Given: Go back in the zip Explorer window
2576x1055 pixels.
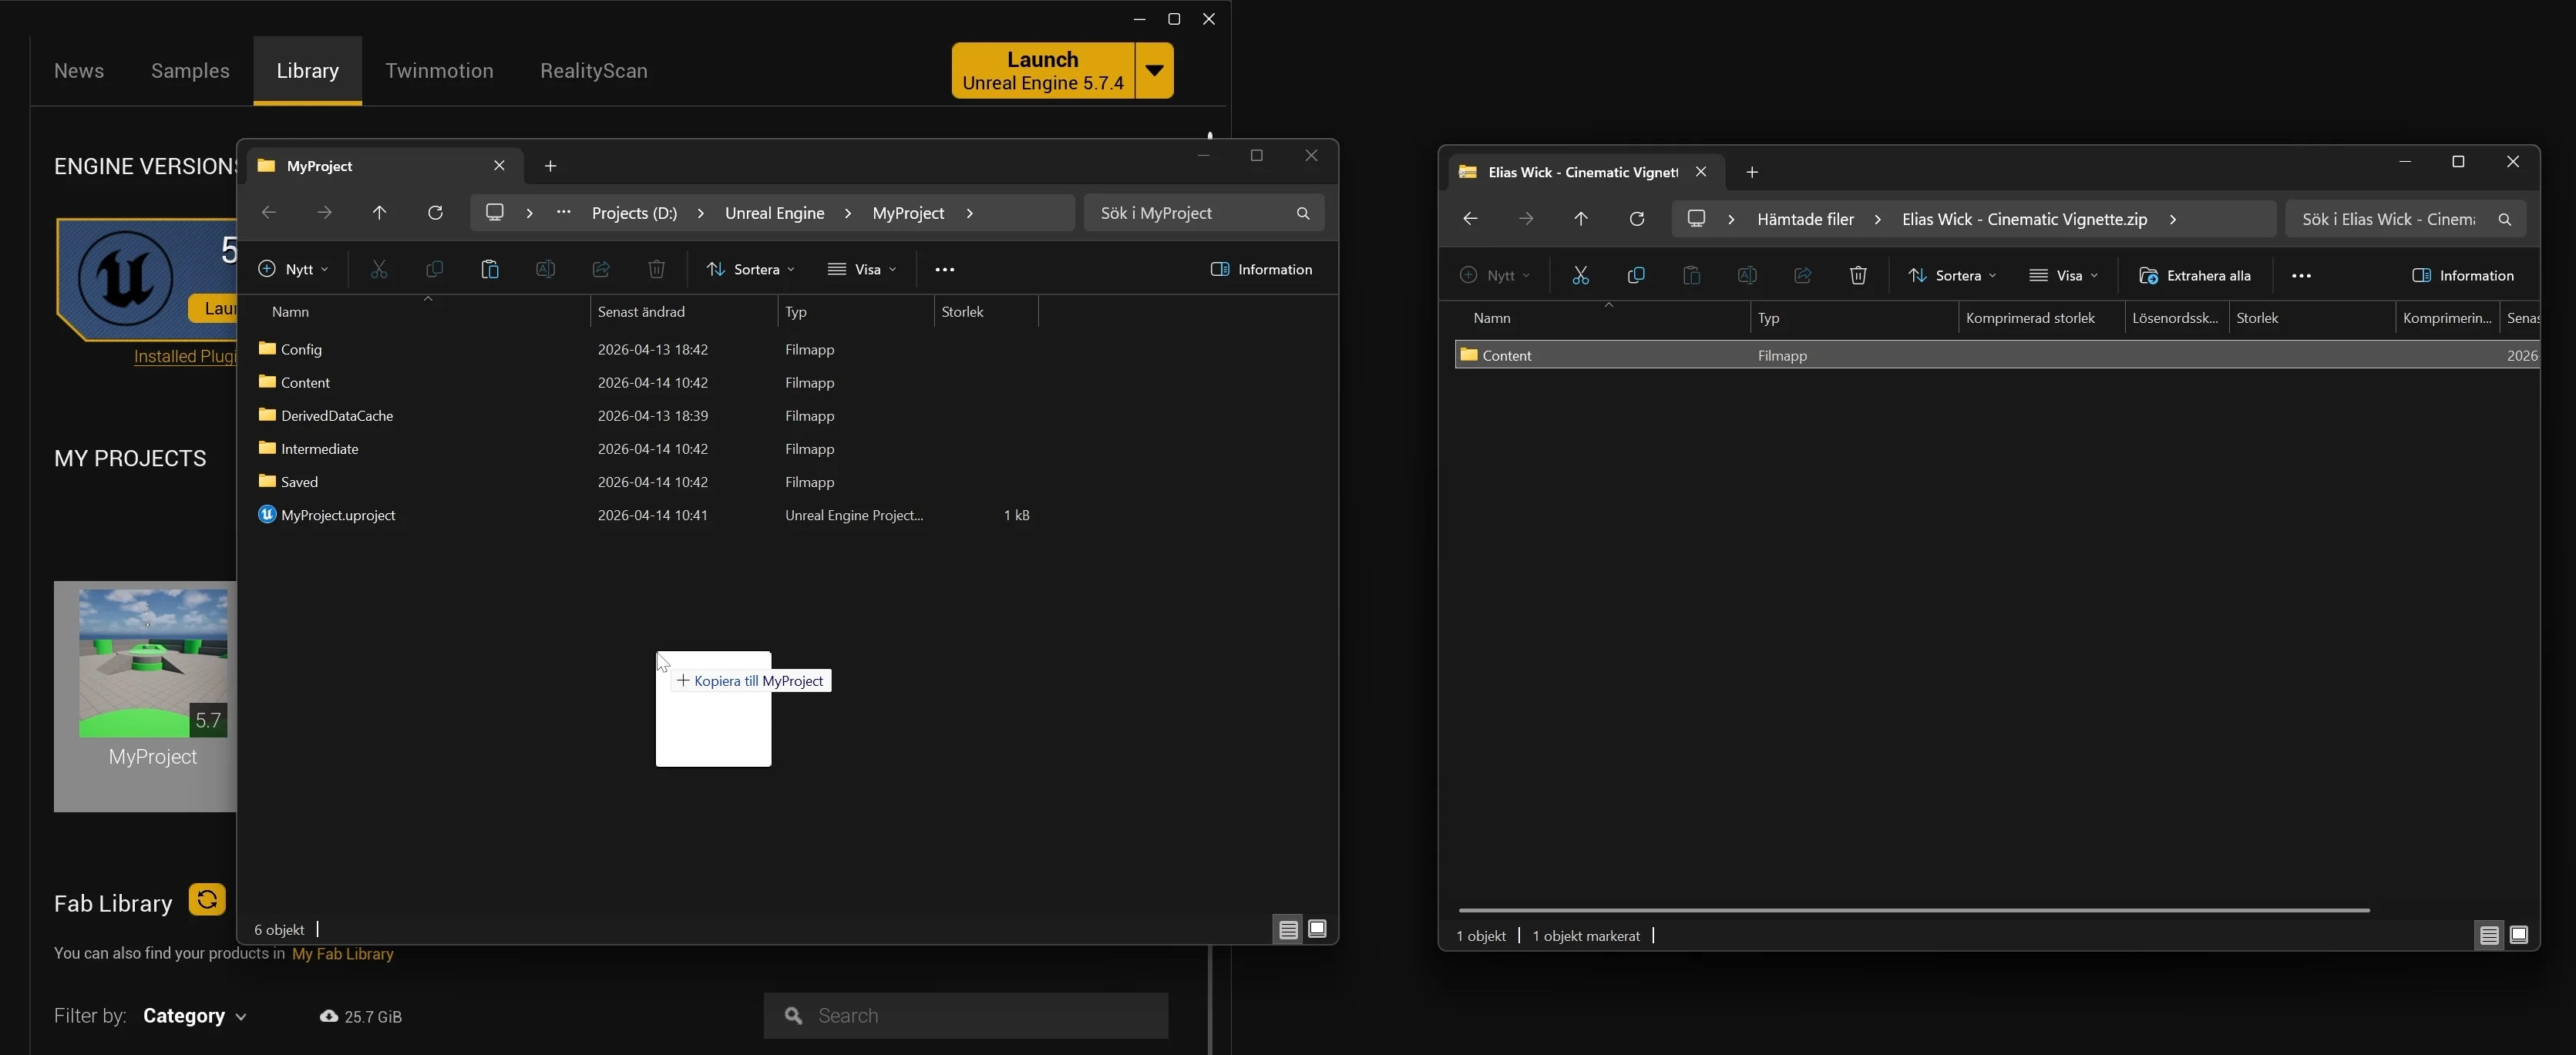Looking at the screenshot, I should click(1470, 219).
